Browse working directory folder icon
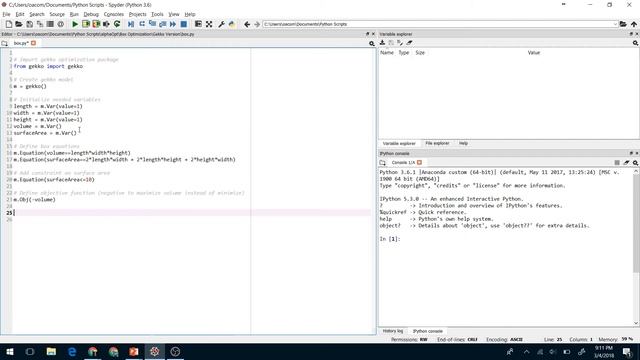 [623, 24]
